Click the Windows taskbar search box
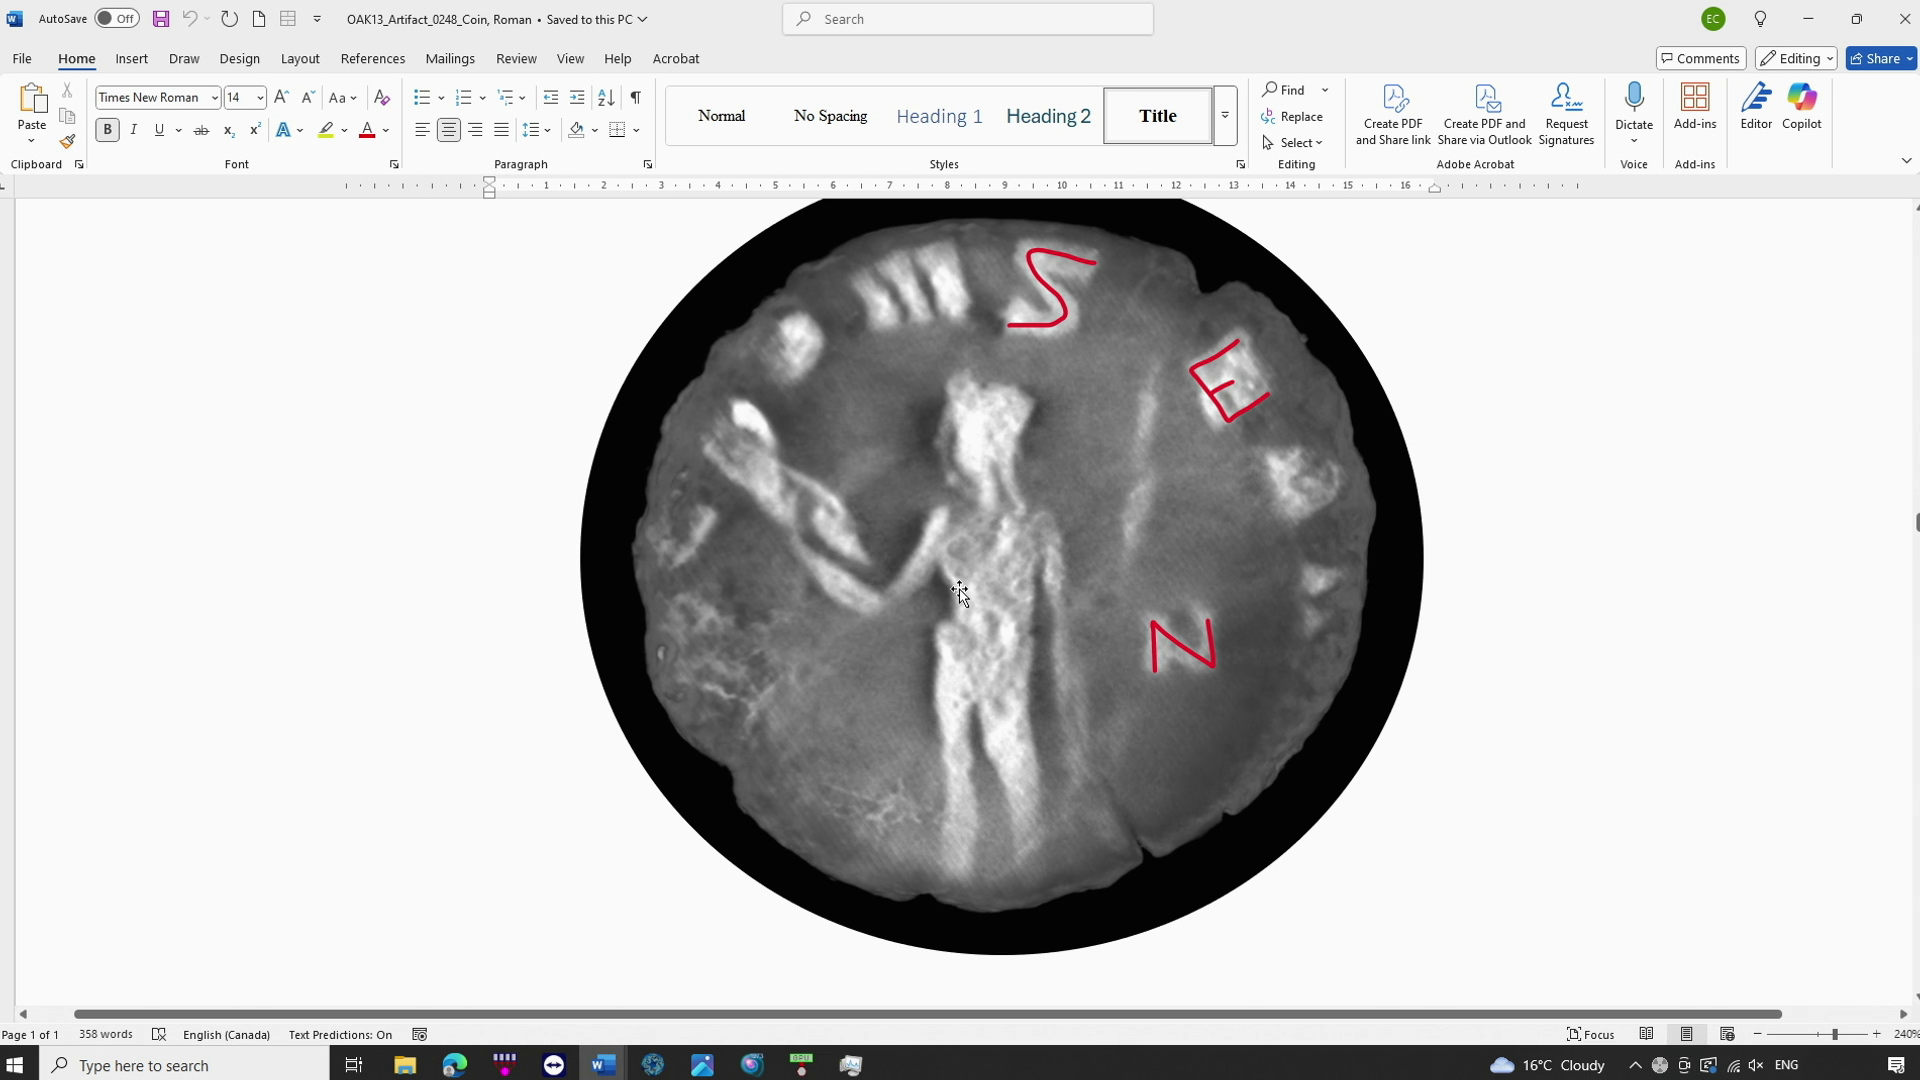 [185, 1065]
